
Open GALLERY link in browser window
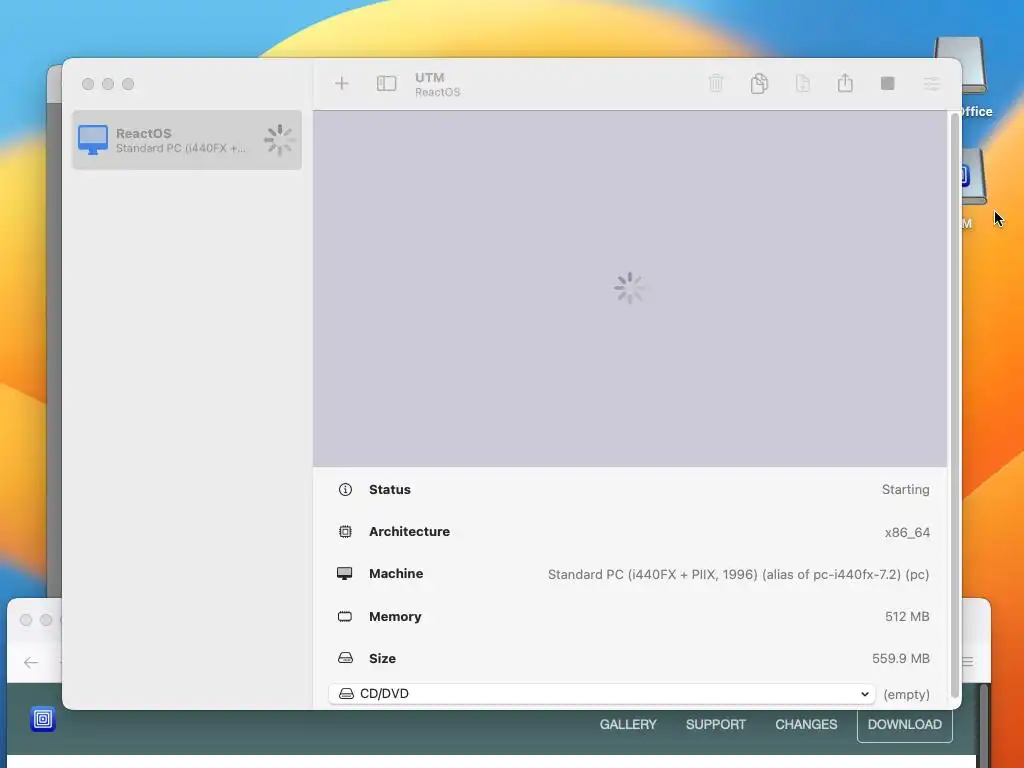coord(628,724)
